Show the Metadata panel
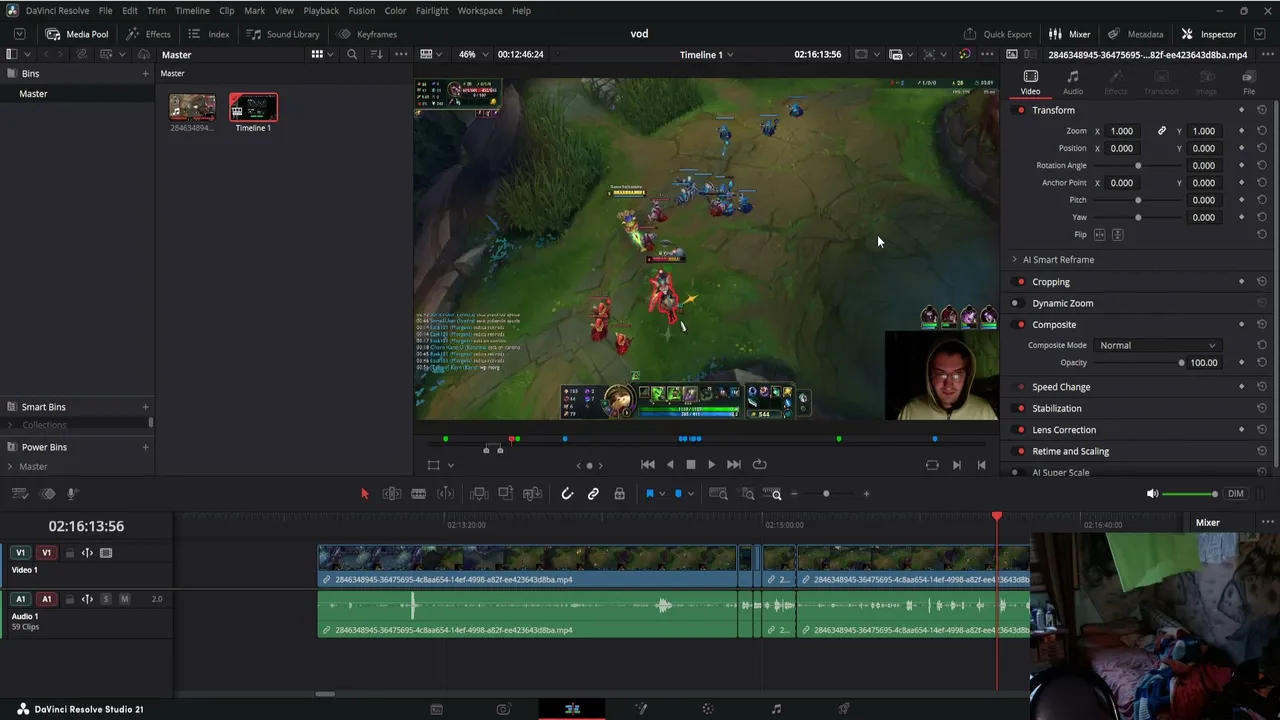This screenshot has width=1280, height=720. pyautogui.click(x=1135, y=34)
